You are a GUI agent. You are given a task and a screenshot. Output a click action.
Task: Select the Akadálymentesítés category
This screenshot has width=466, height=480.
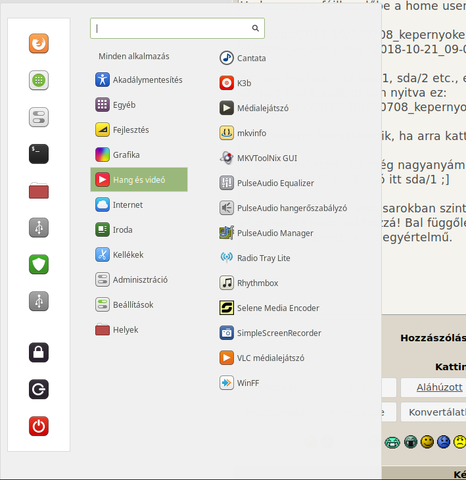point(139,80)
